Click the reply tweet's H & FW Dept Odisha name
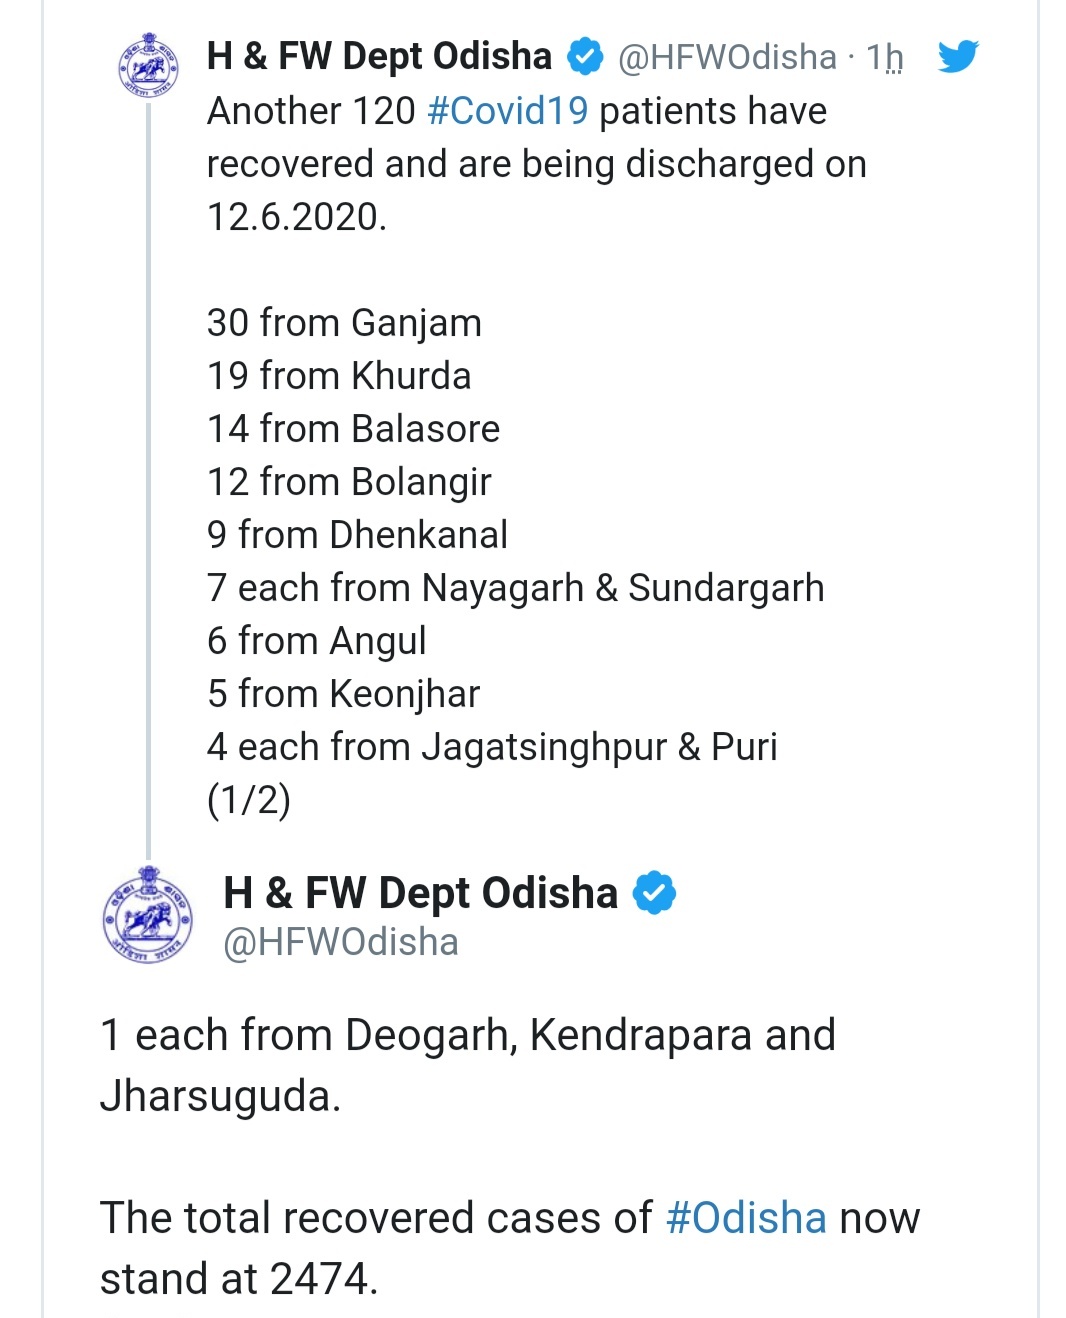 pyautogui.click(x=420, y=893)
